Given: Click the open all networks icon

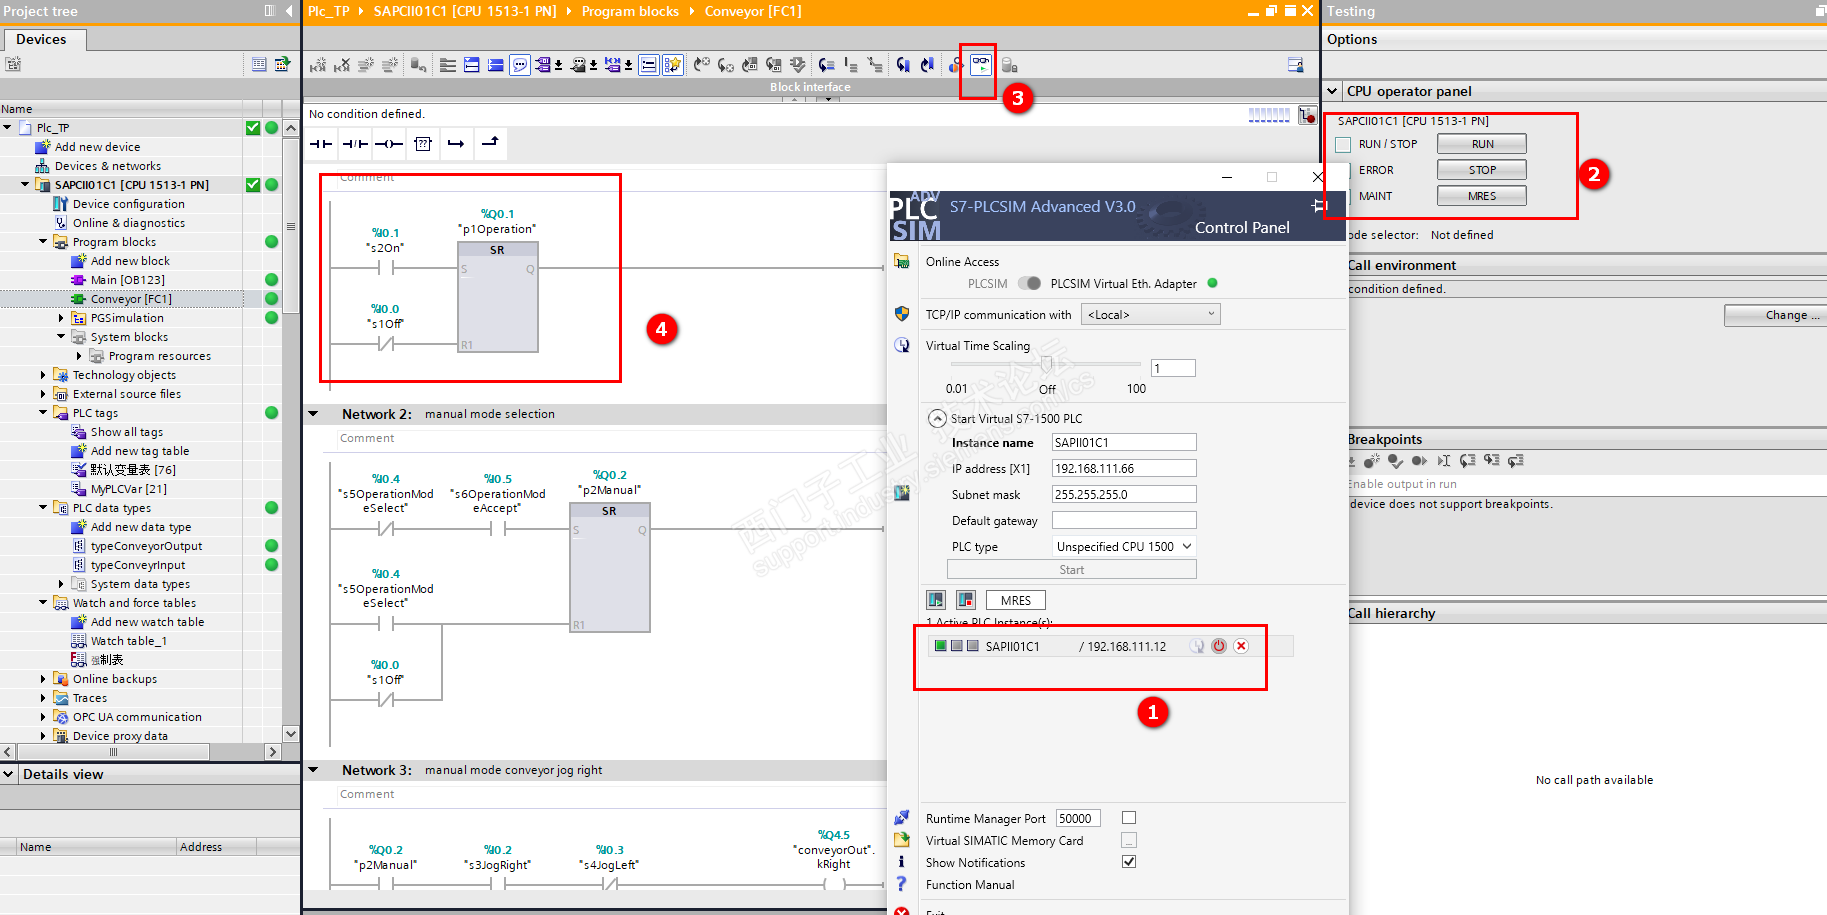Looking at the screenshot, I should coord(471,65).
